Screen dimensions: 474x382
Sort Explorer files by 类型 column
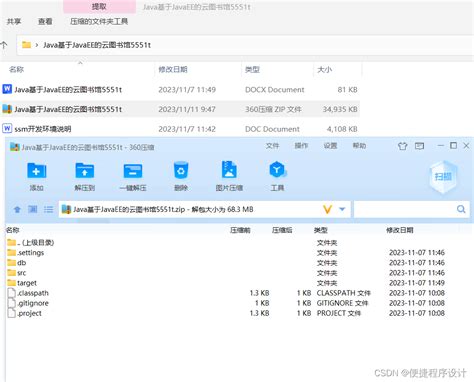pos(252,69)
